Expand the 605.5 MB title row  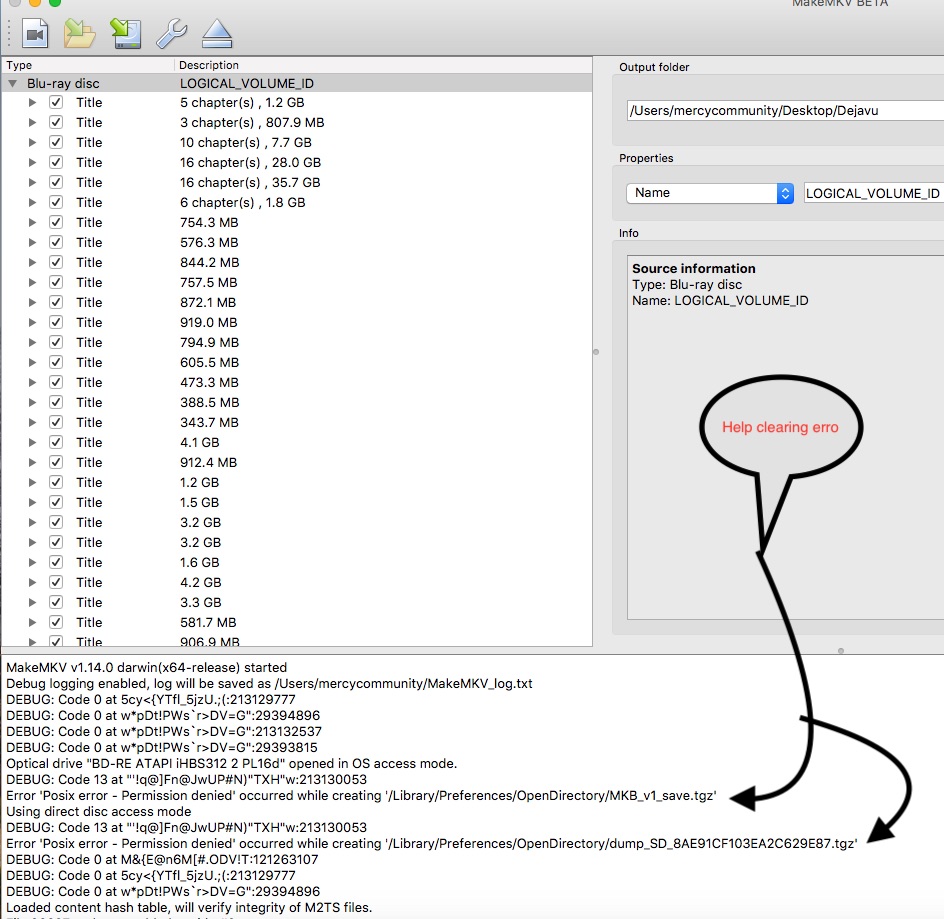(x=32, y=362)
